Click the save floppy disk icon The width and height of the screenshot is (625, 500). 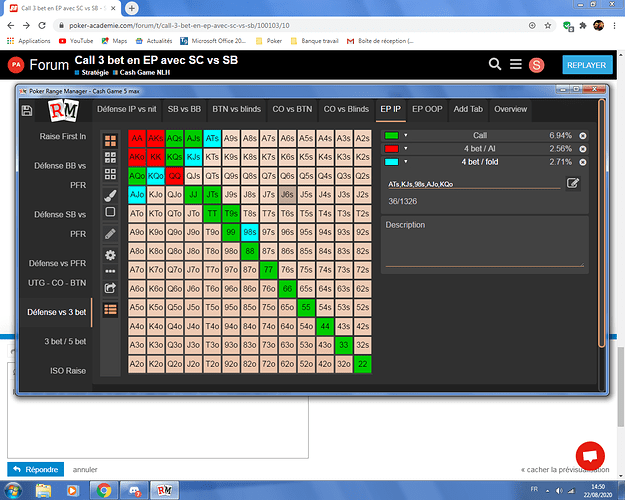click(27, 110)
